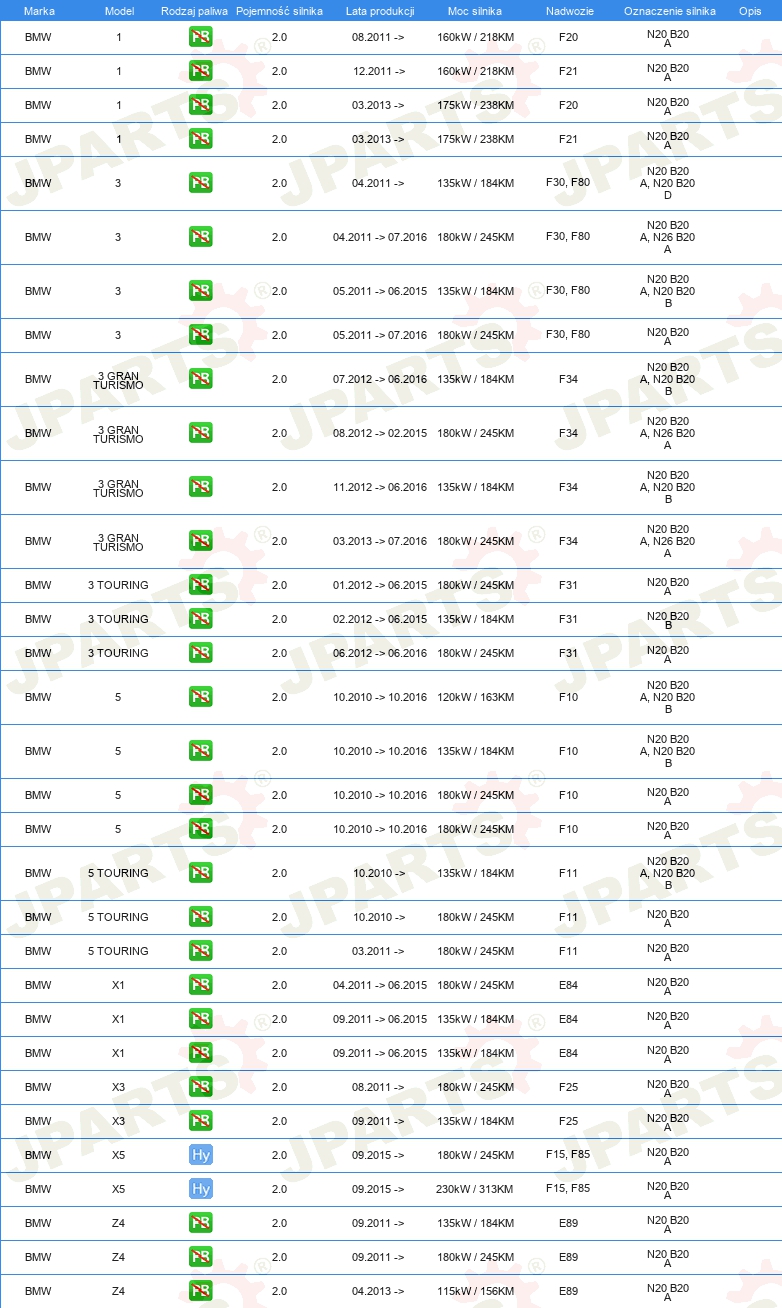Click the 'Moc silnika' column header
Screen dimensions: 782x1308
[475, 11]
